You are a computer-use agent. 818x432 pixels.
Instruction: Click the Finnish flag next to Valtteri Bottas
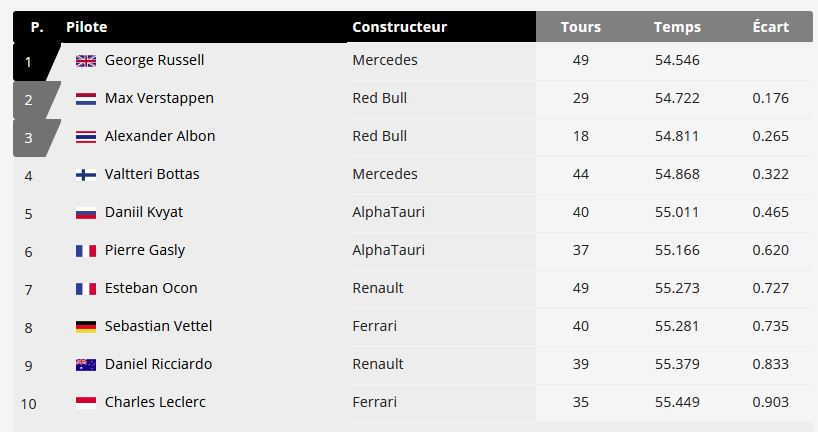tap(86, 175)
